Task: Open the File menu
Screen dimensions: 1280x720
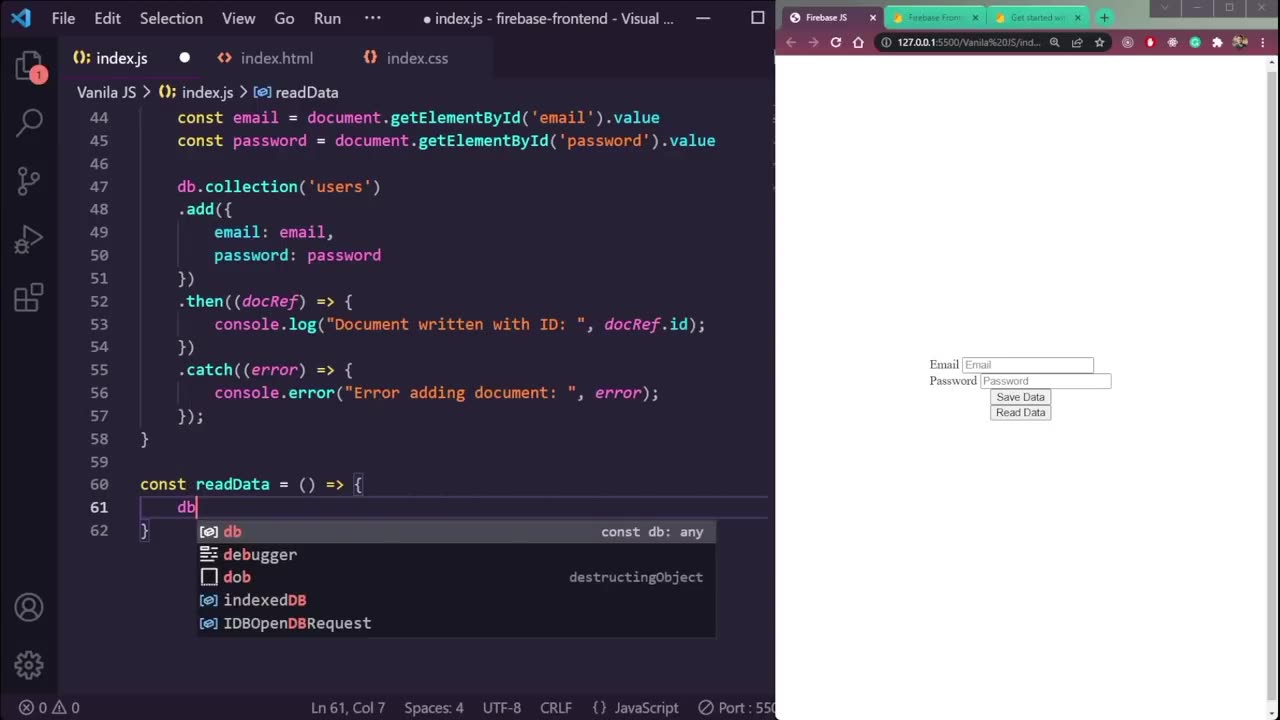Action: (x=63, y=18)
